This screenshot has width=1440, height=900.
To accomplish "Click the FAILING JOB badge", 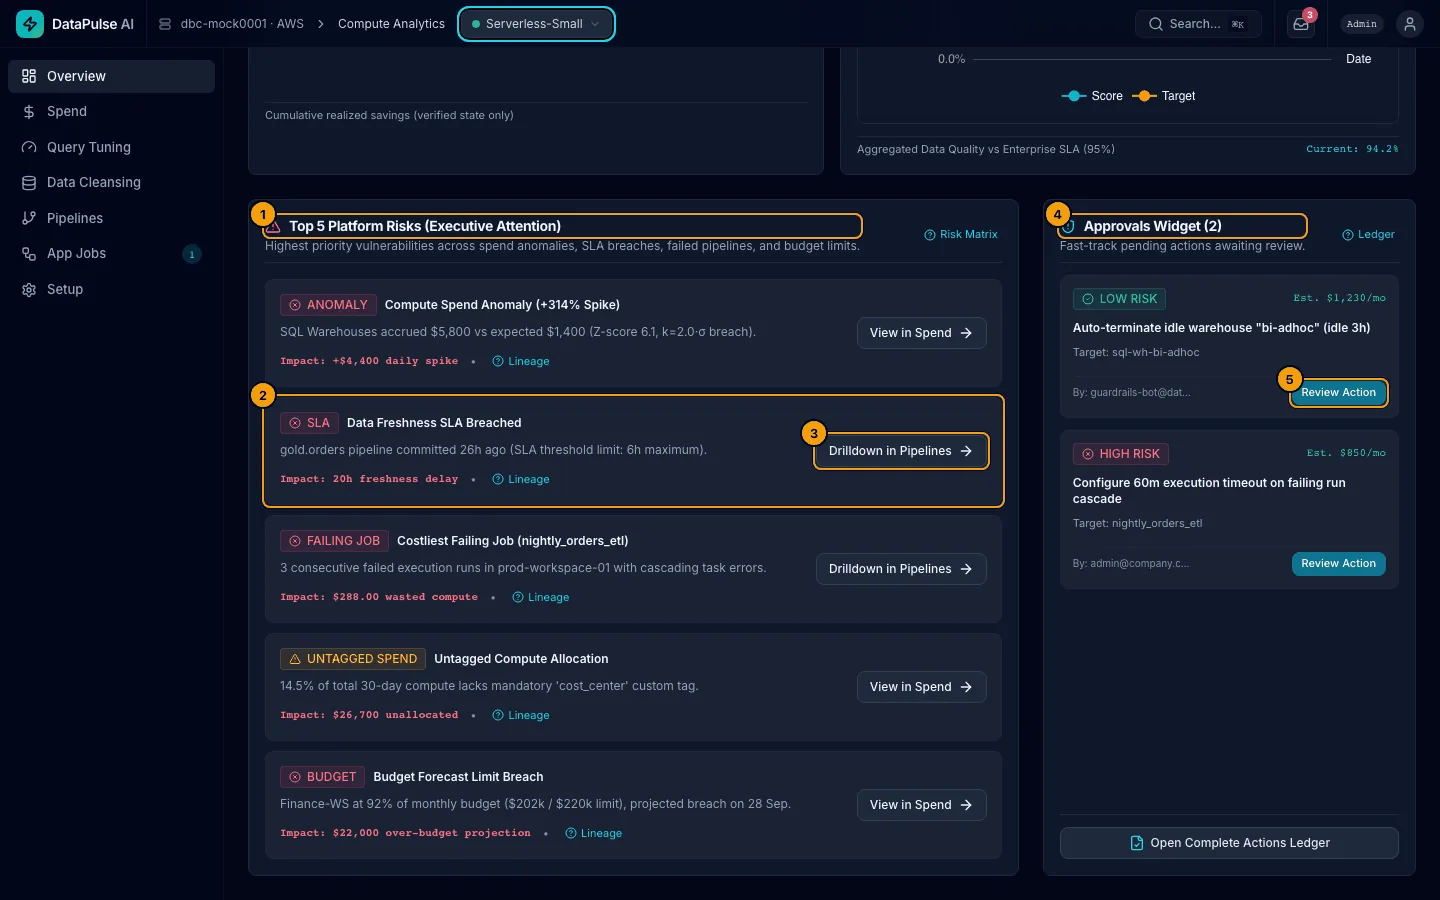I will point(334,541).
